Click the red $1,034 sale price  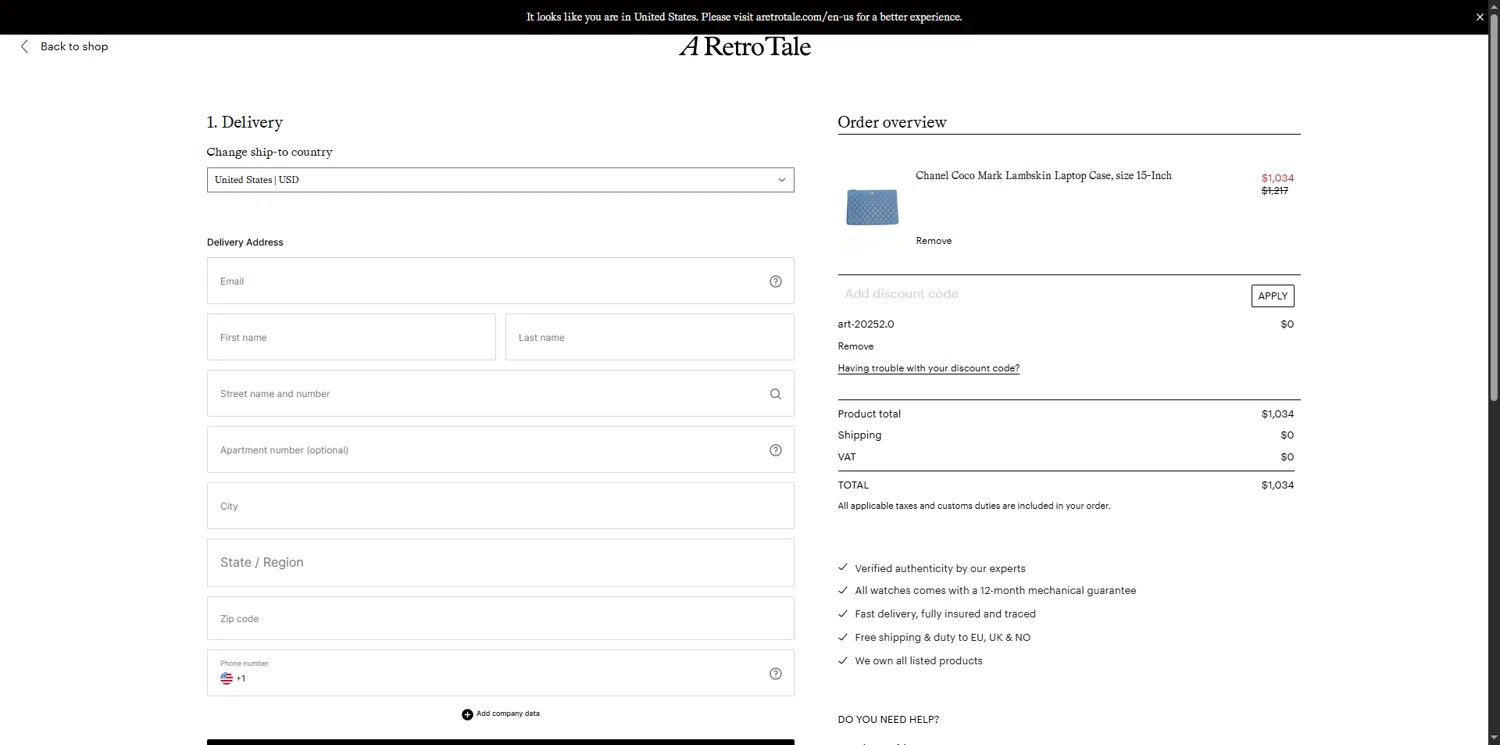(1278, 178)
